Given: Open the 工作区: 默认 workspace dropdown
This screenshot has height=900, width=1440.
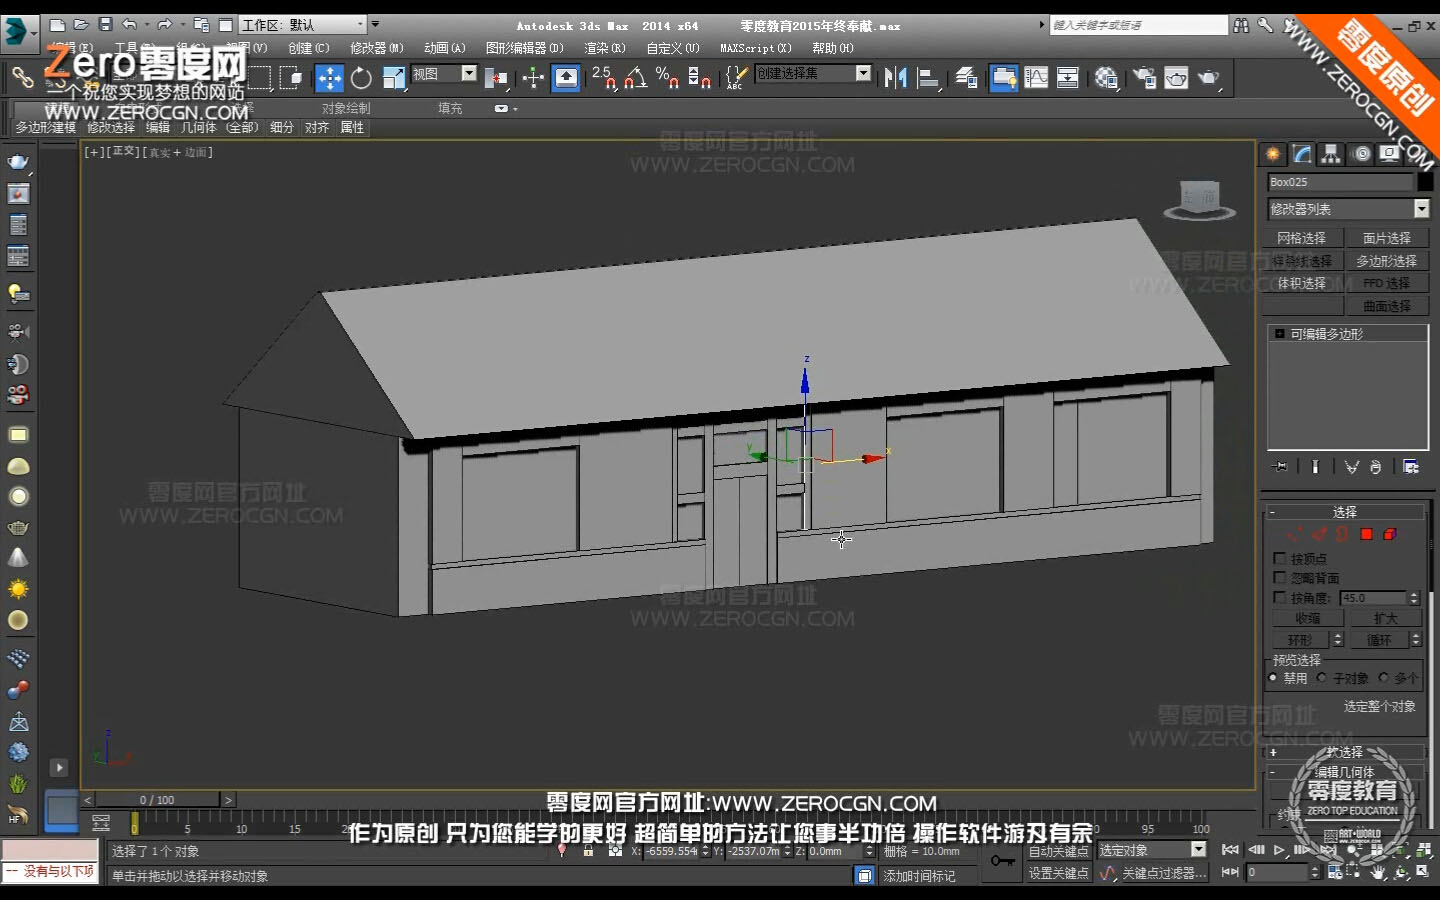Looking at the screenshot, I should [x=304, y=25].
